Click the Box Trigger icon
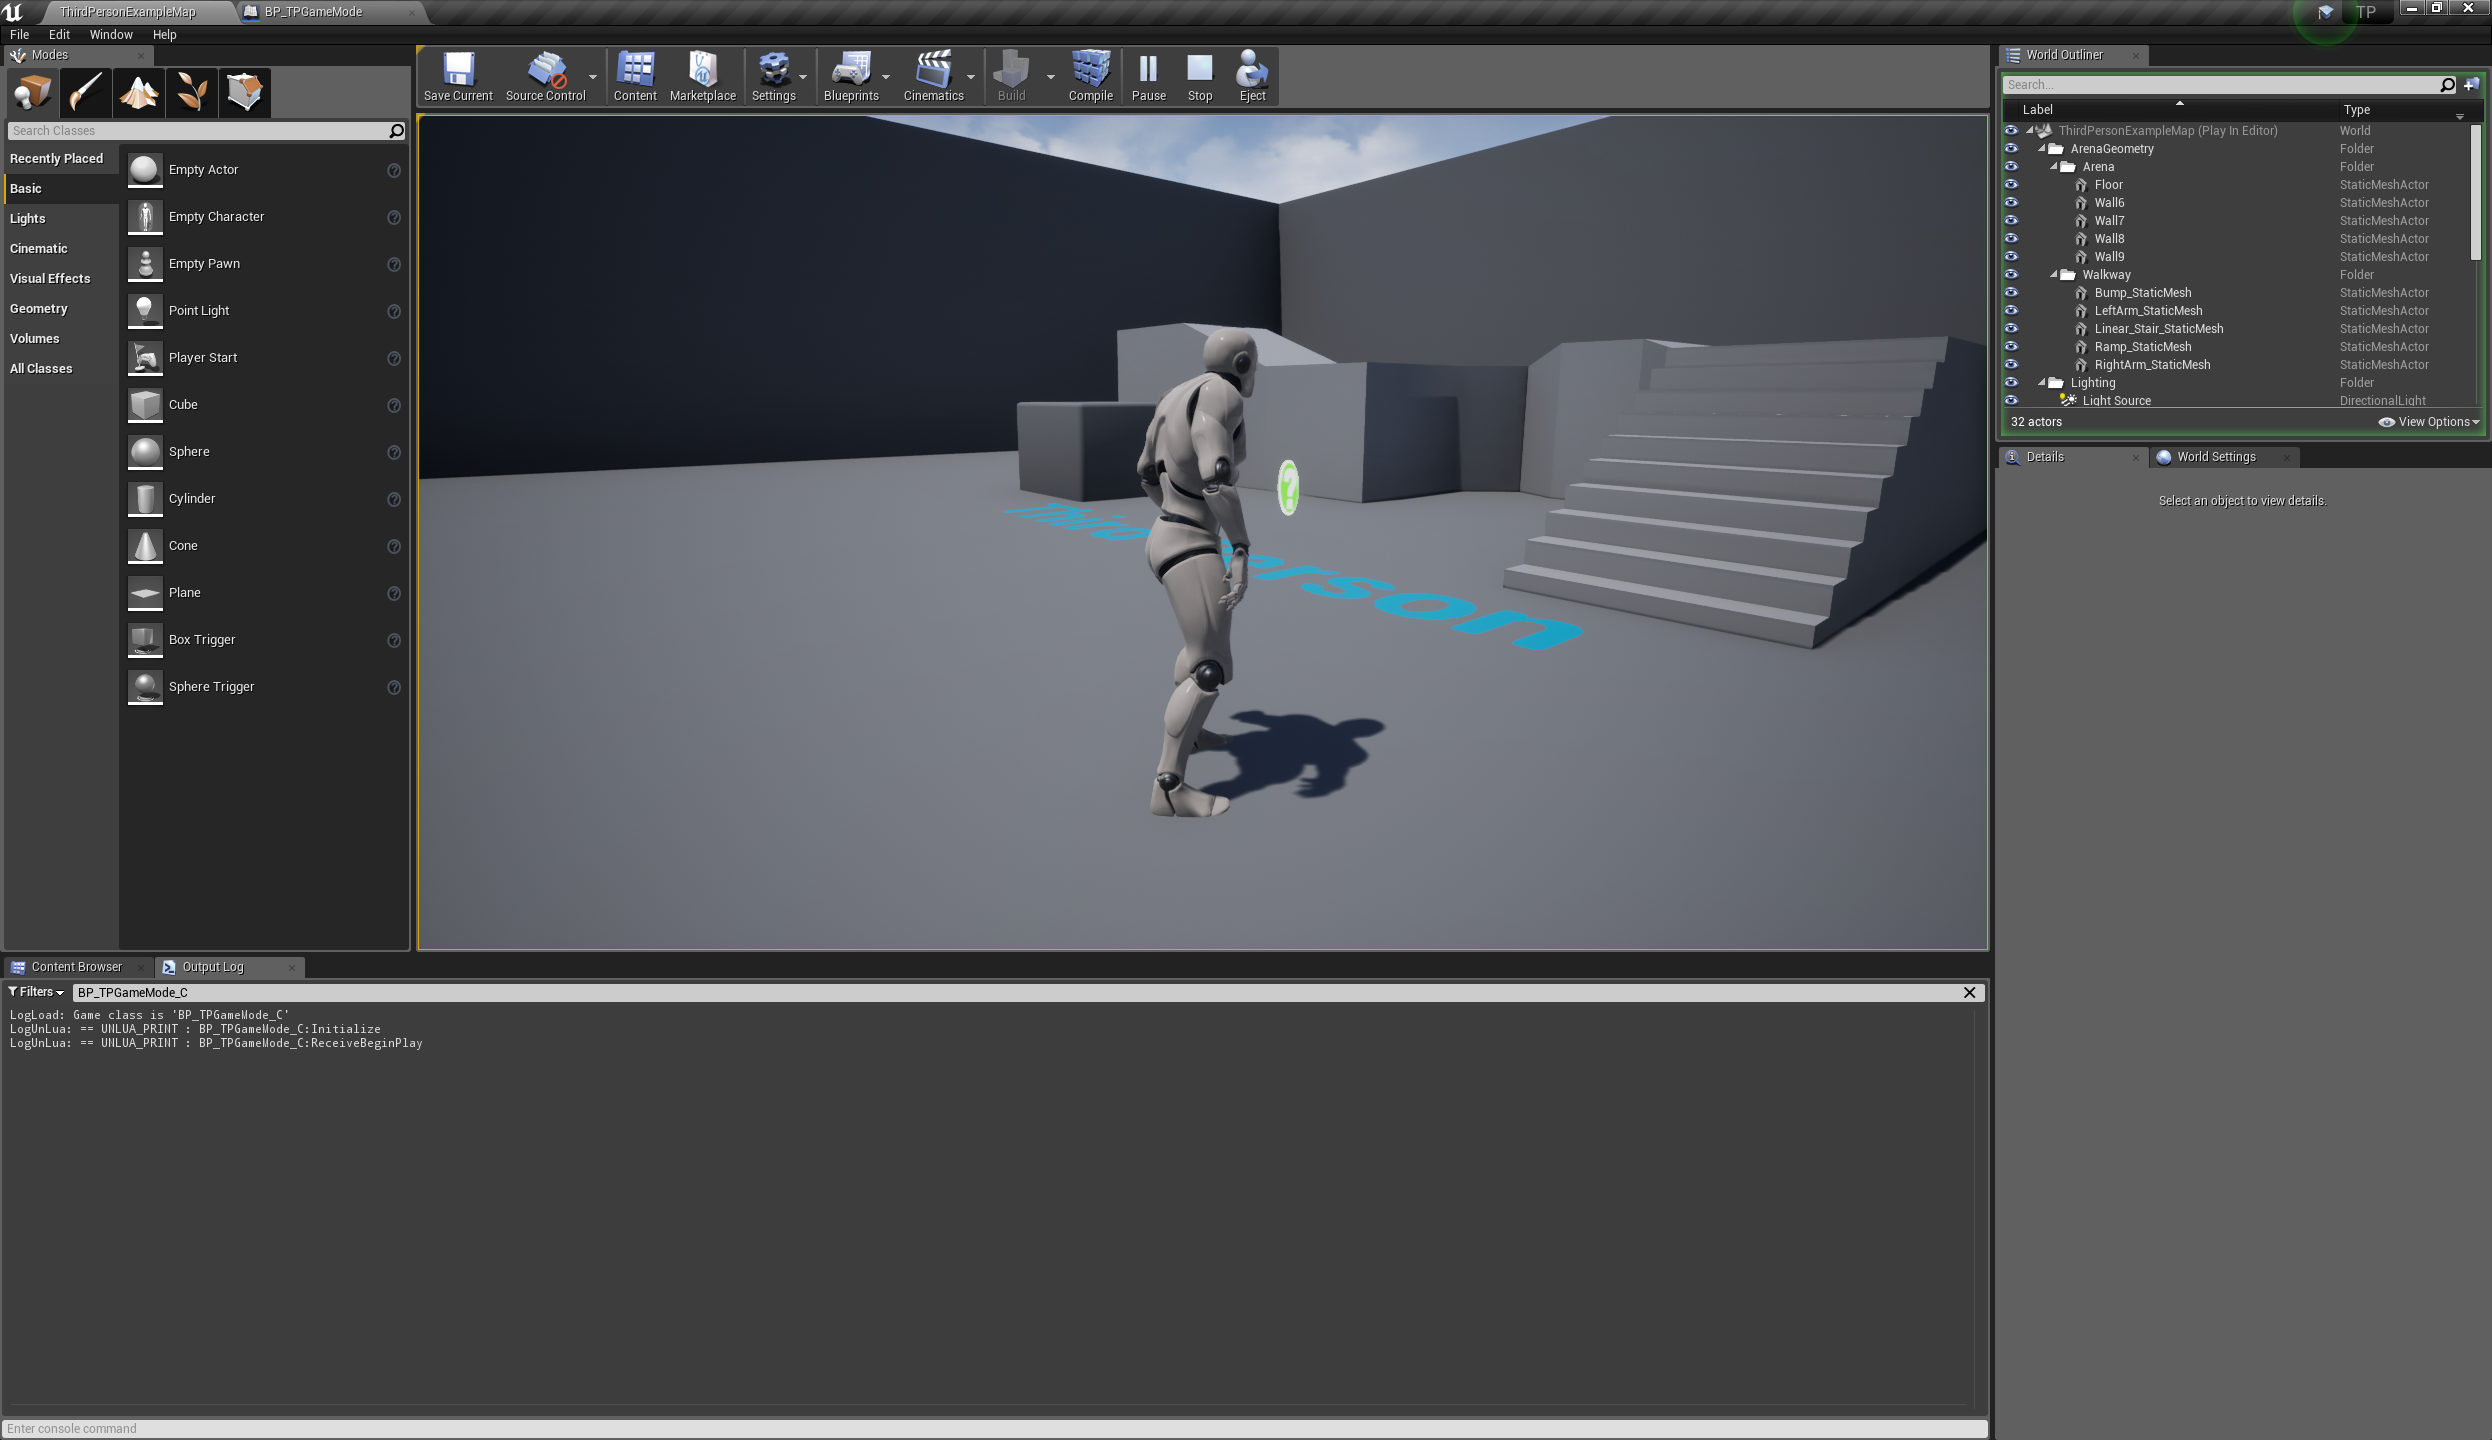 [x=145, y=640]
